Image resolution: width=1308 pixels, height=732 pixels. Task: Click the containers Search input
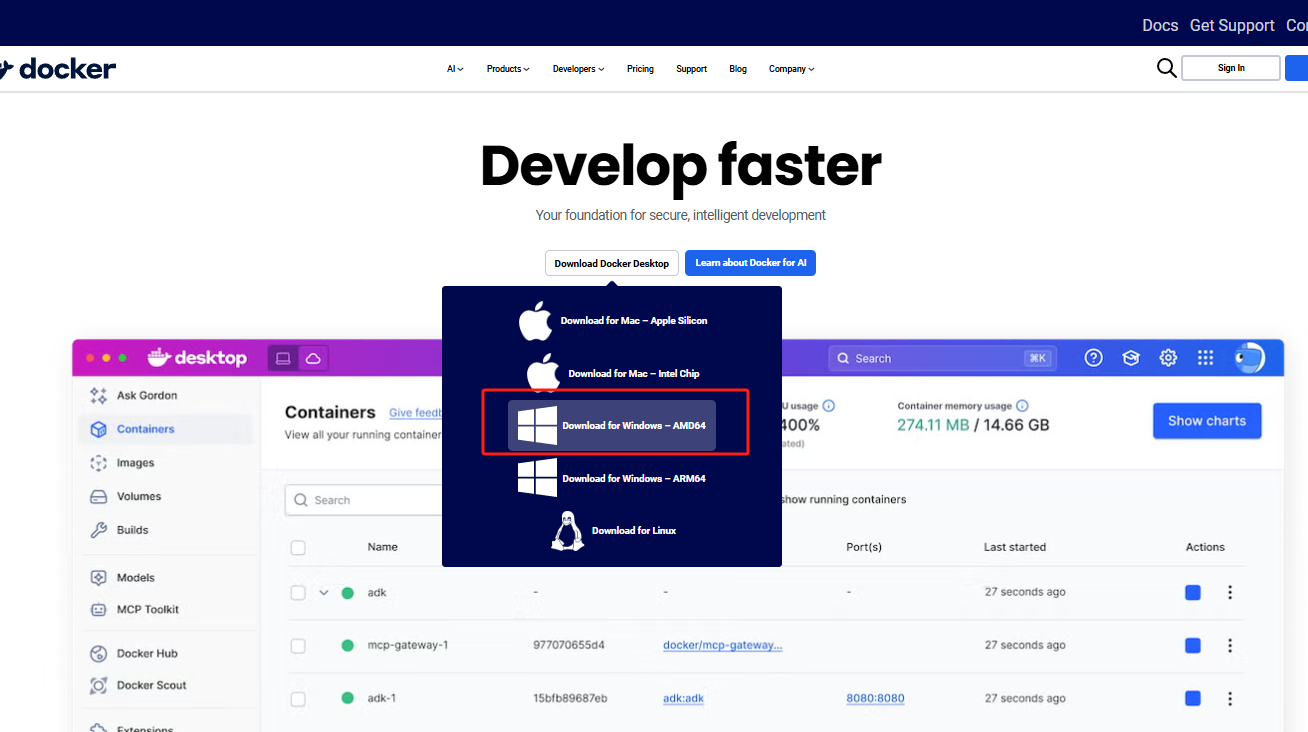pos(364,500)
